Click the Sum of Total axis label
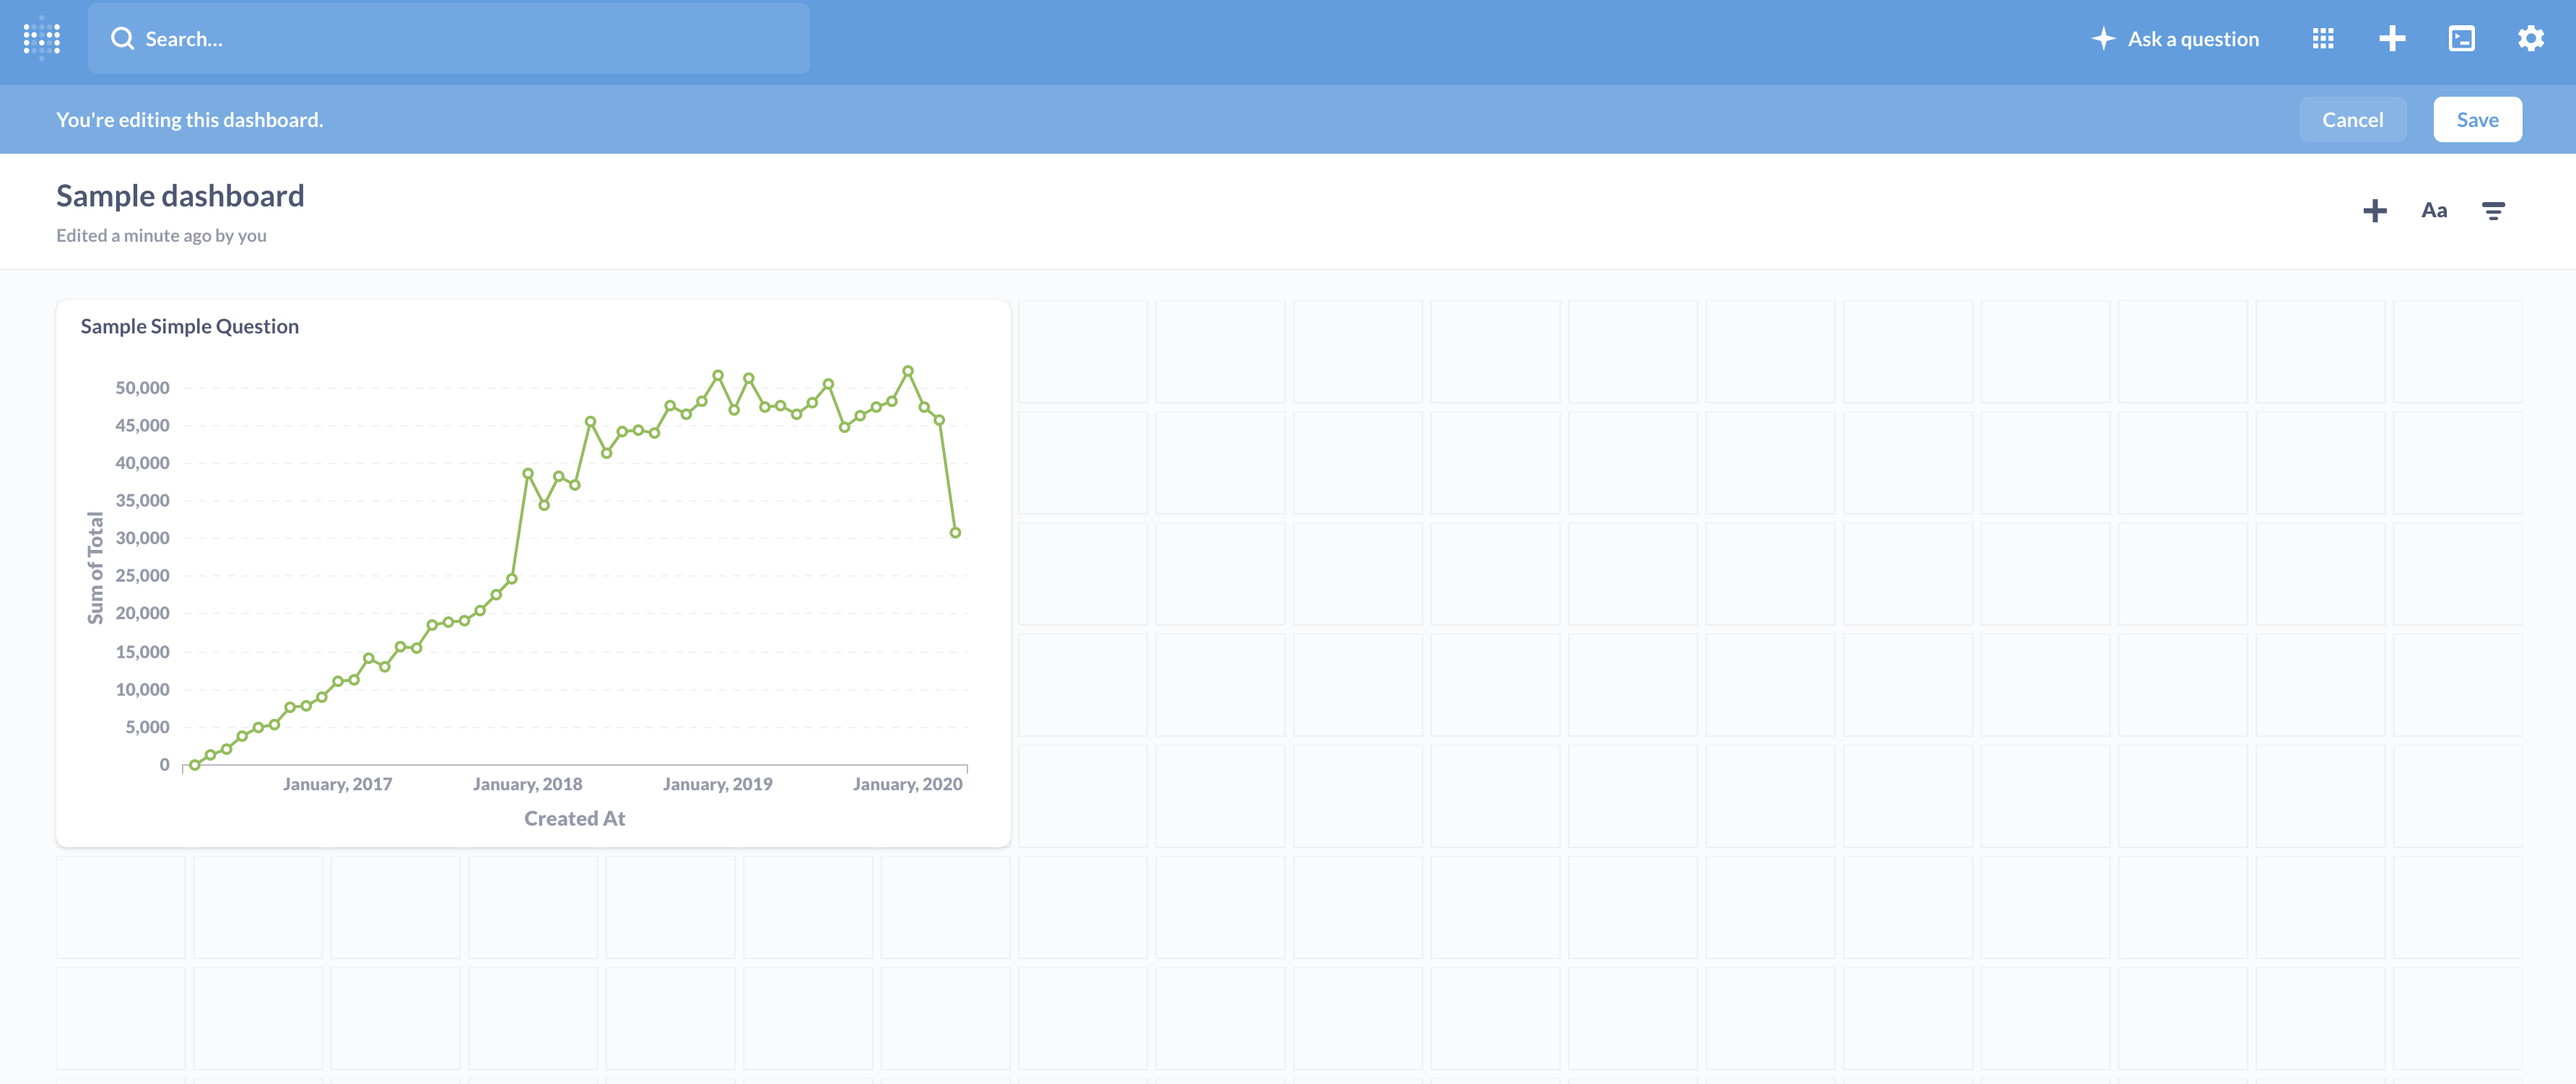The width and height of the screenshot is (2576, 1084). [x=95, y=568]
